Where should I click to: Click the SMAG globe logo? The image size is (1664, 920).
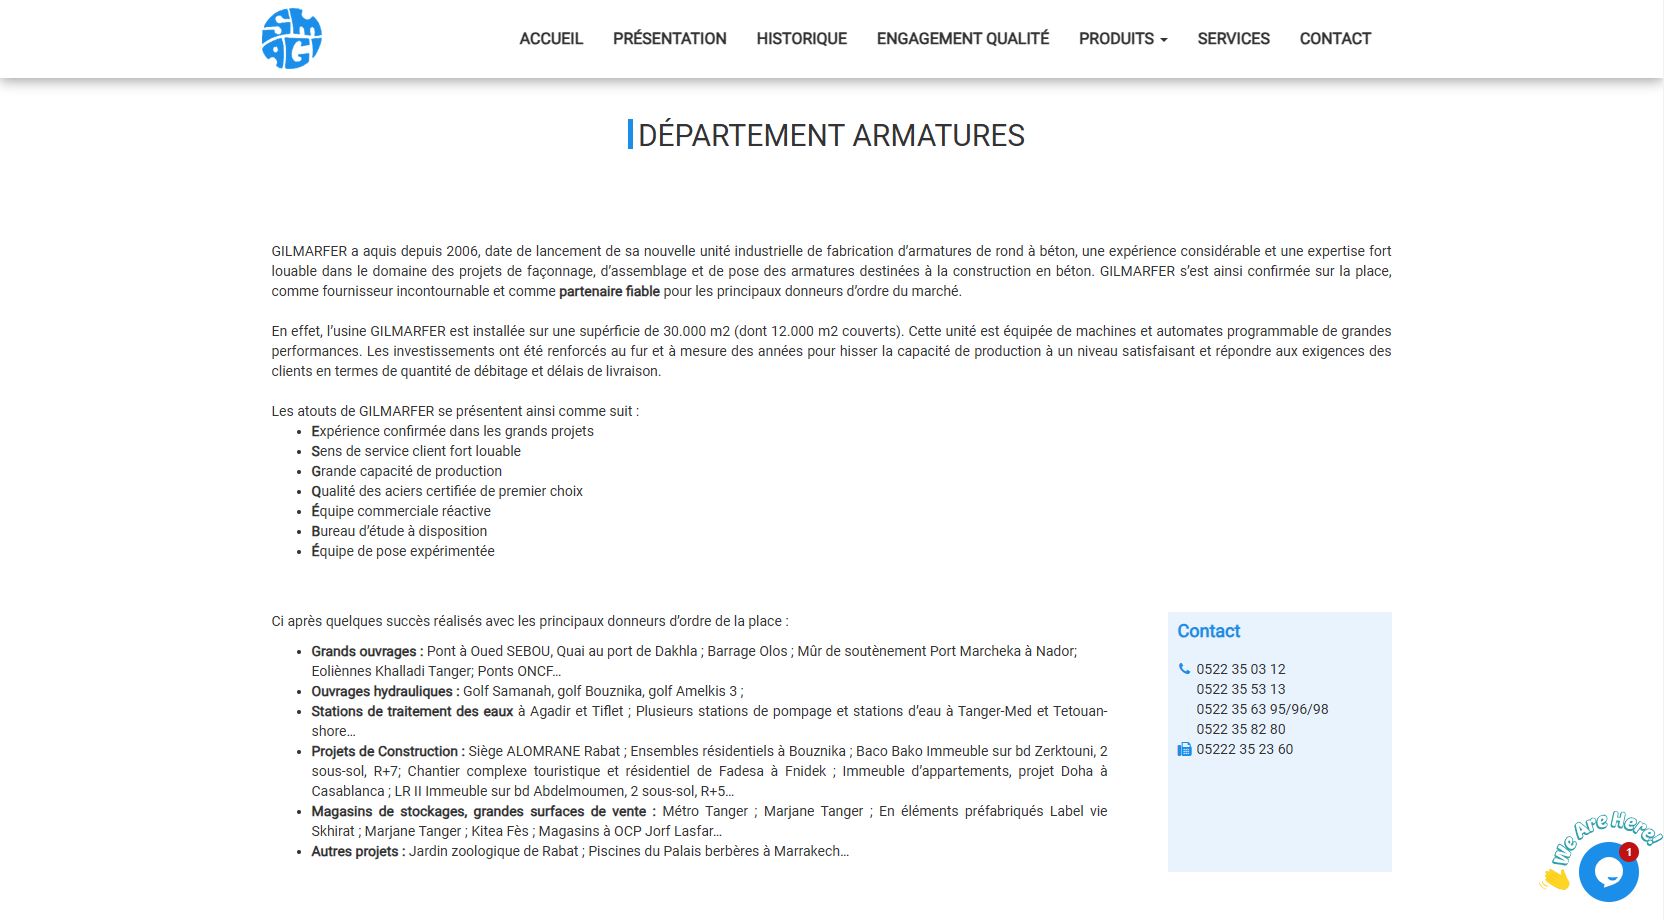click(x=291, y=39)
